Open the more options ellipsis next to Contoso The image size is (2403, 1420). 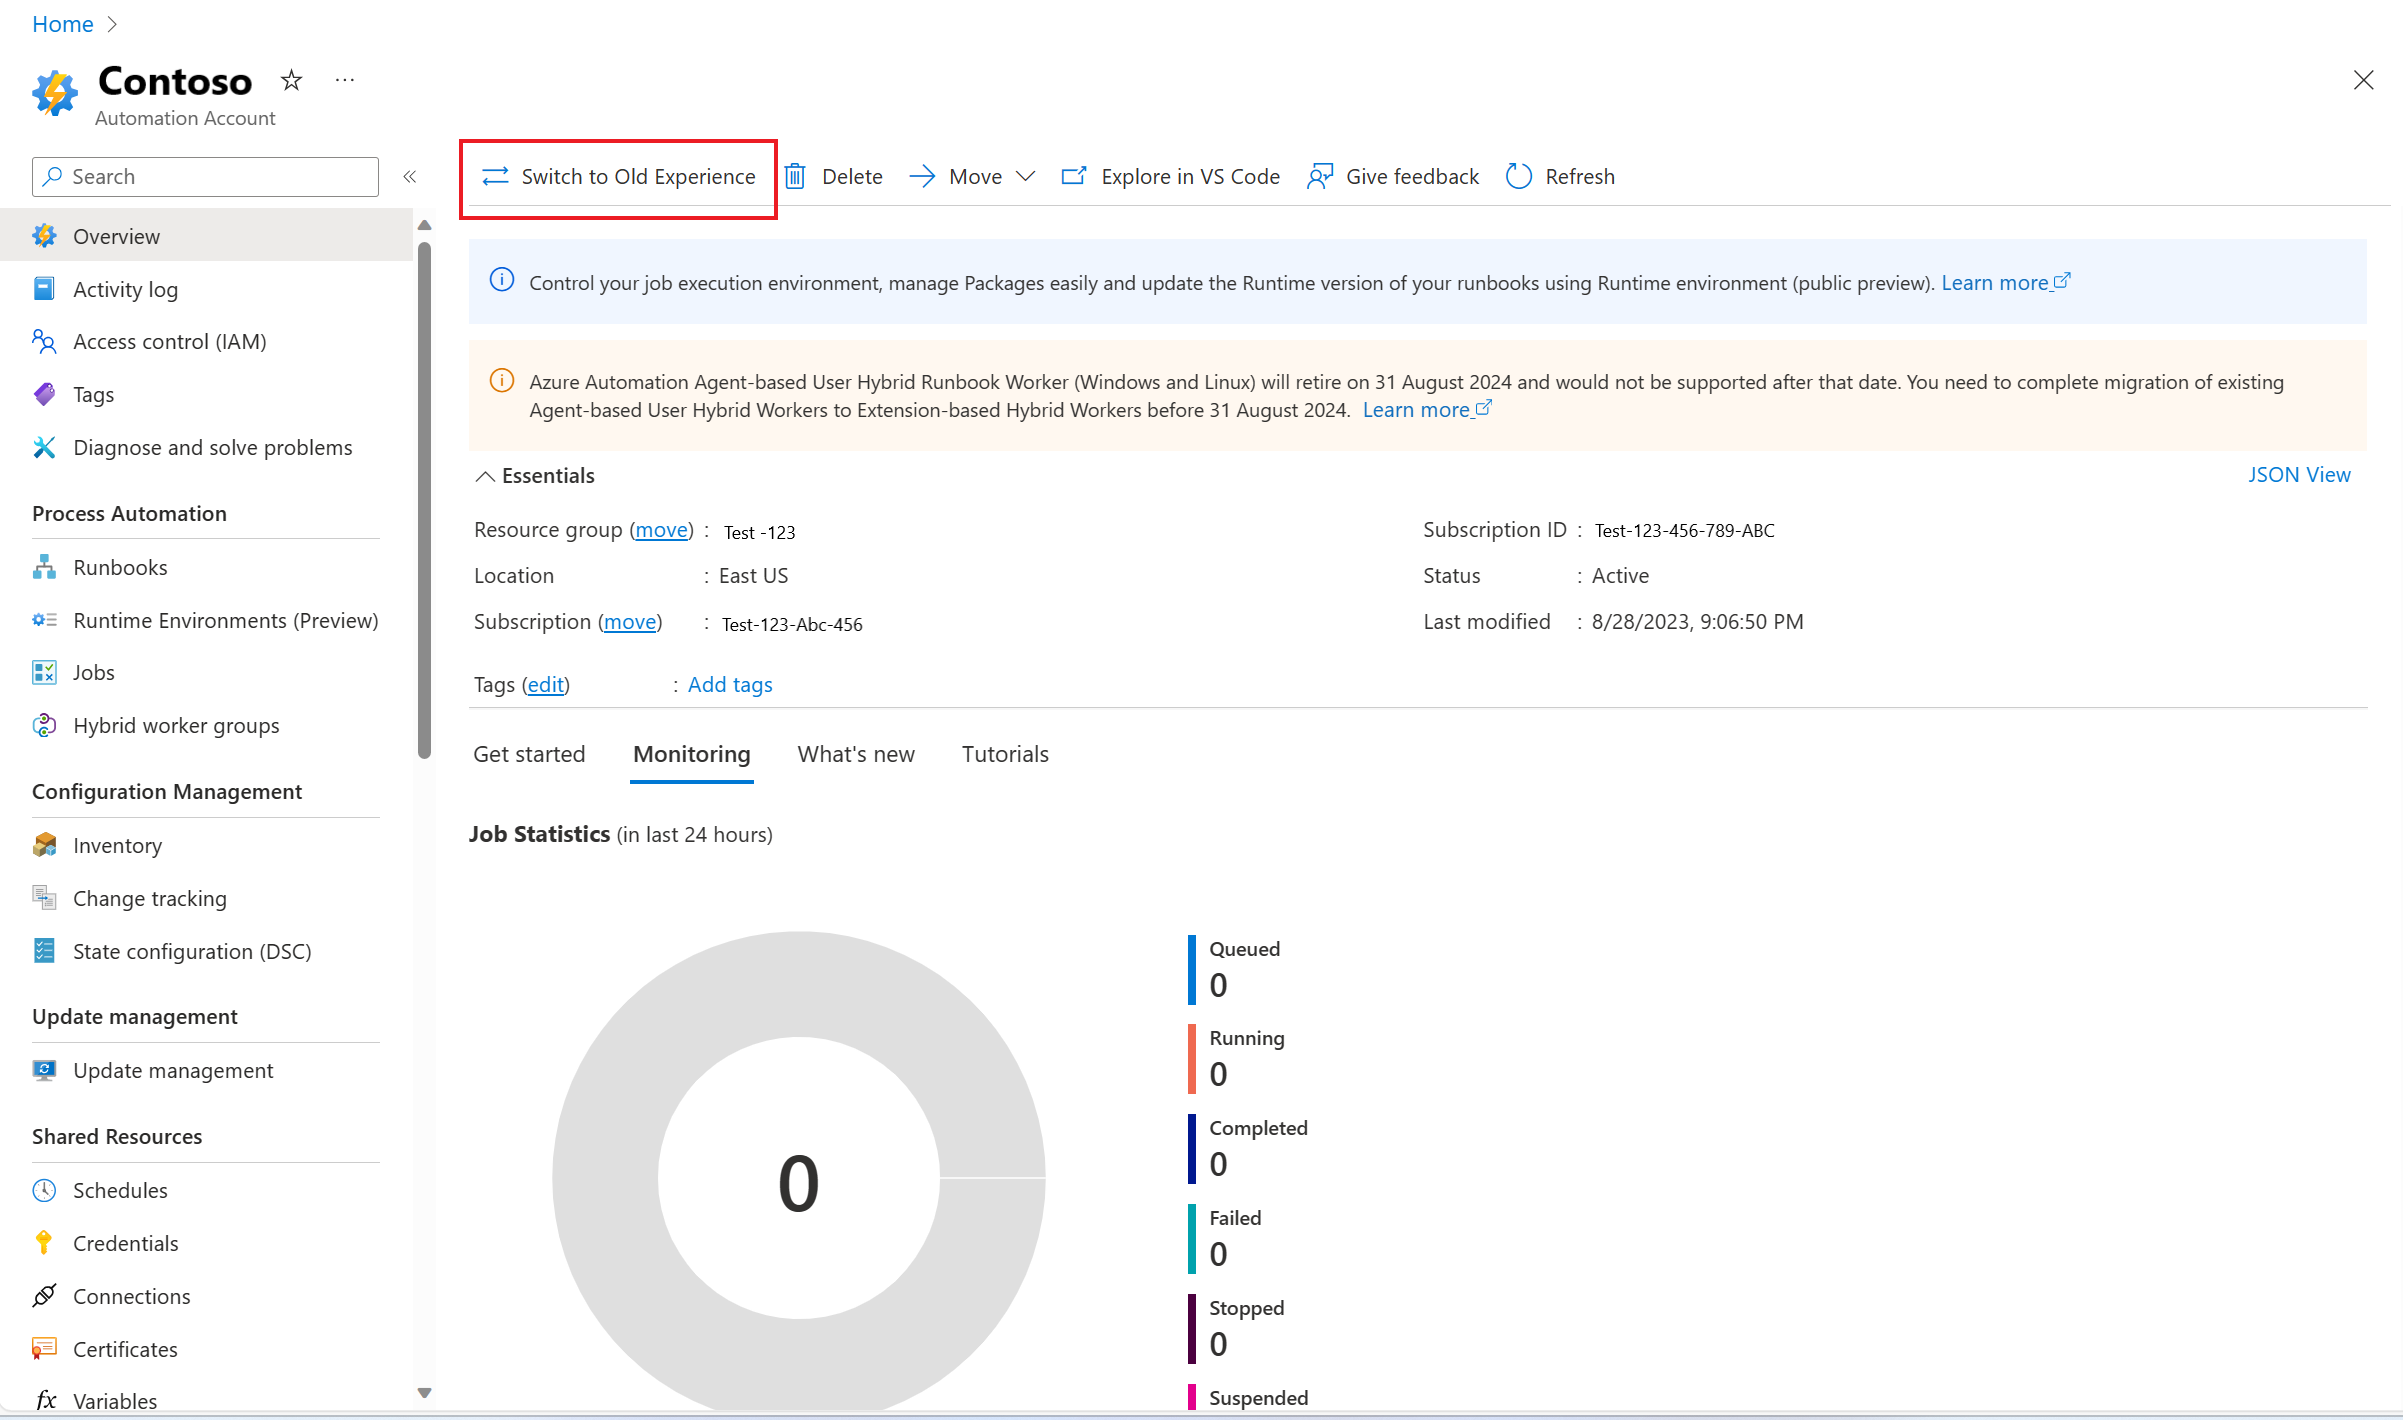345,80
